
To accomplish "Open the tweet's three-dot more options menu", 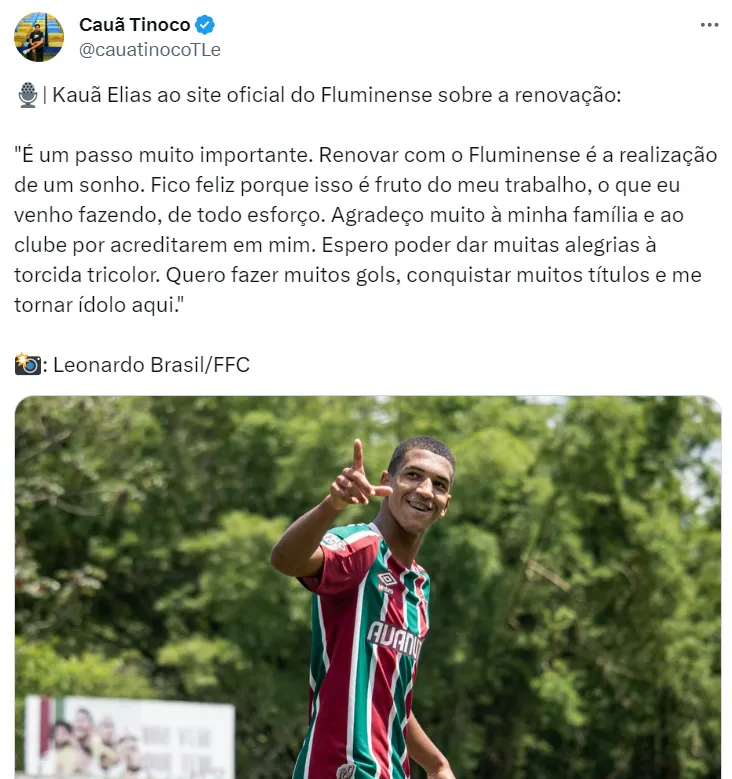I will pos(709,25).
